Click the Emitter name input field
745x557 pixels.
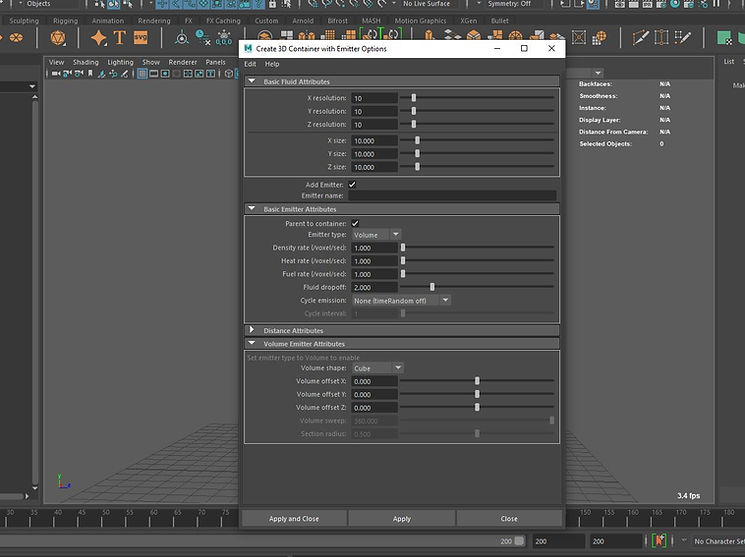click(452, 195)
